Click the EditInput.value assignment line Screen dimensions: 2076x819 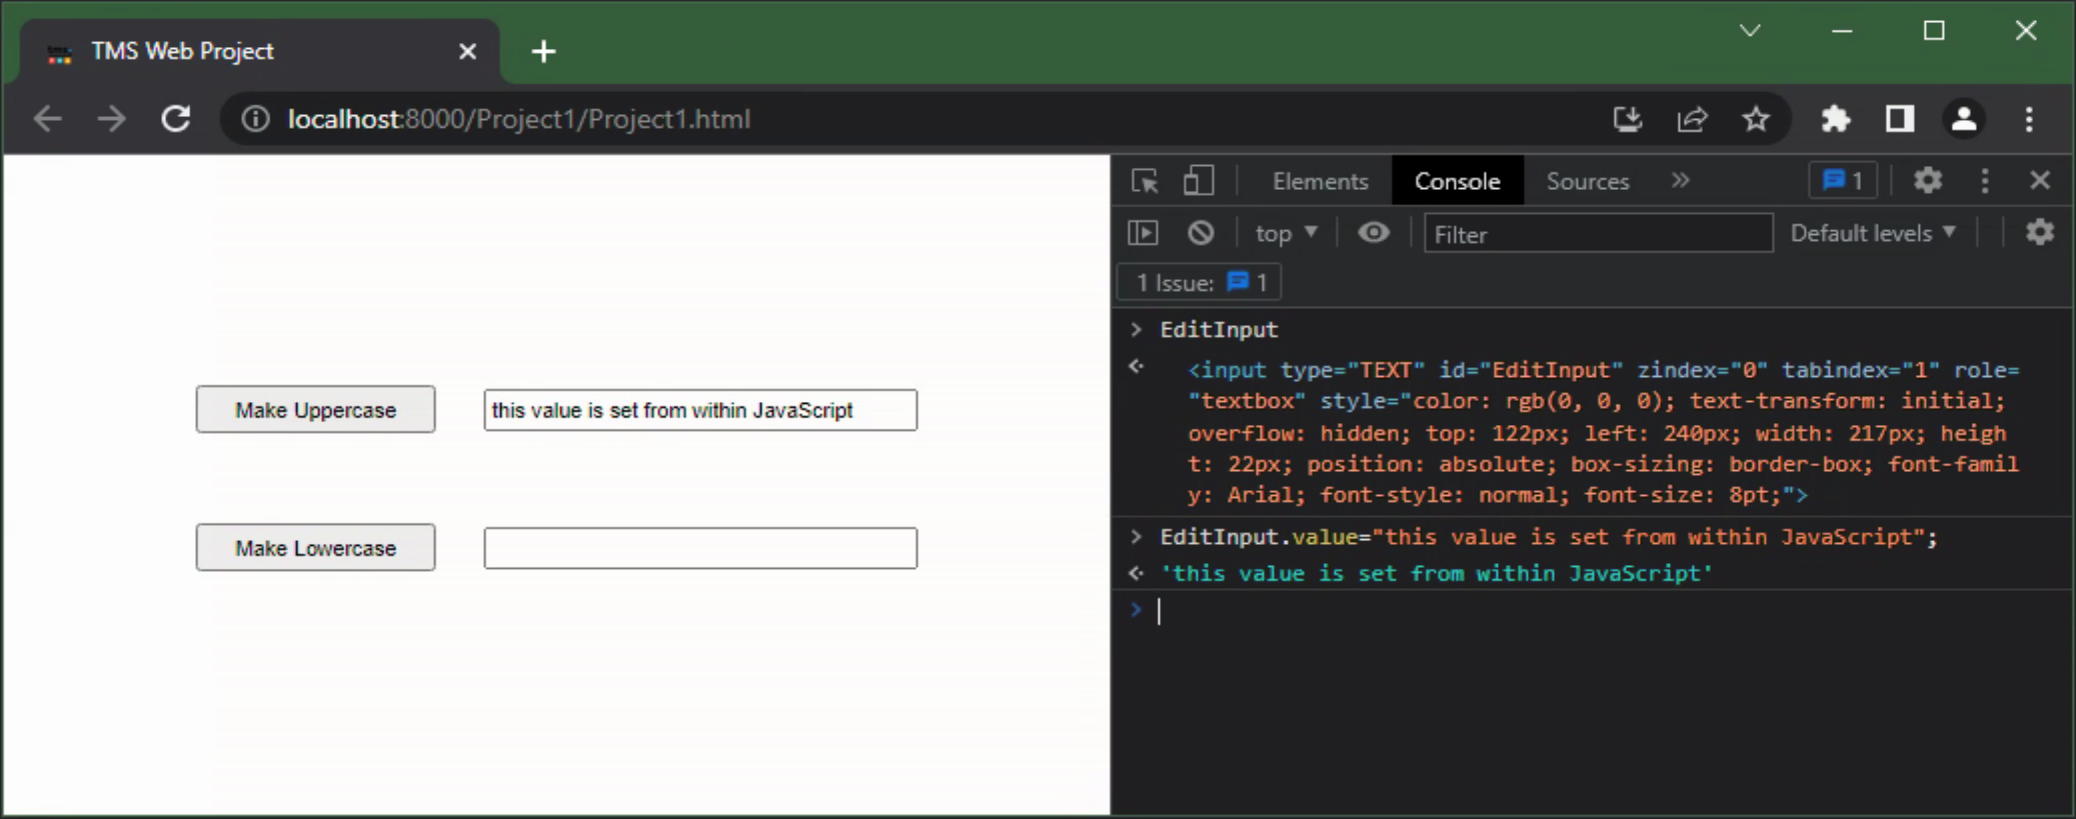(1549, 537)
